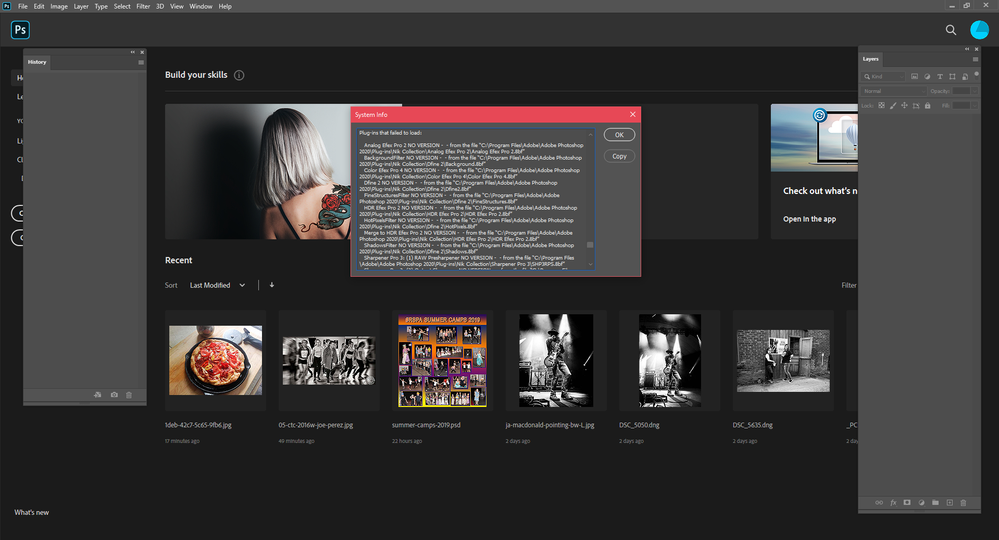Collapse the History panel with double arrows
999x540 pixels.
click(x=133, y=52)
